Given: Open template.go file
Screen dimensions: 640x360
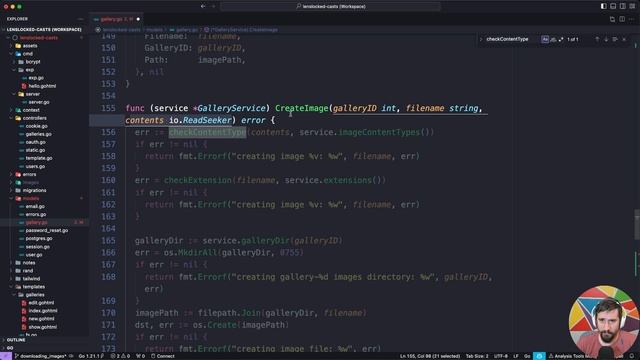Looking at the screenshot, I should point(39,158).
